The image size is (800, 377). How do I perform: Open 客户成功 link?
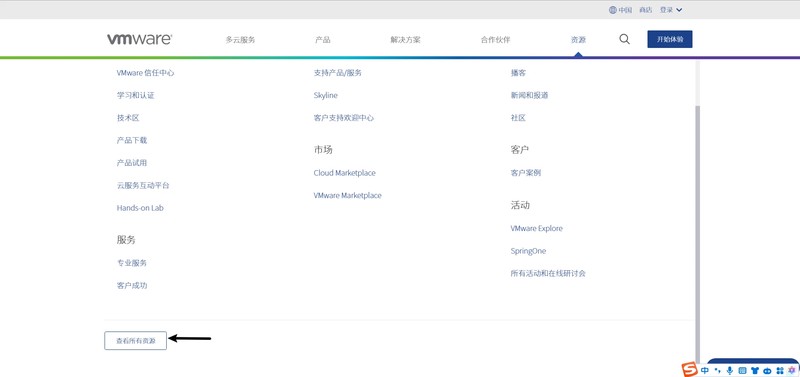132,286
